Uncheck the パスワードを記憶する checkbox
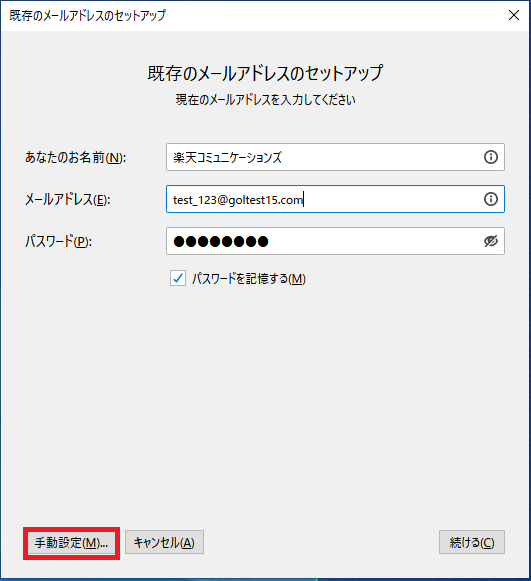This screenshot has height=581, width=531. click(178, 278)
